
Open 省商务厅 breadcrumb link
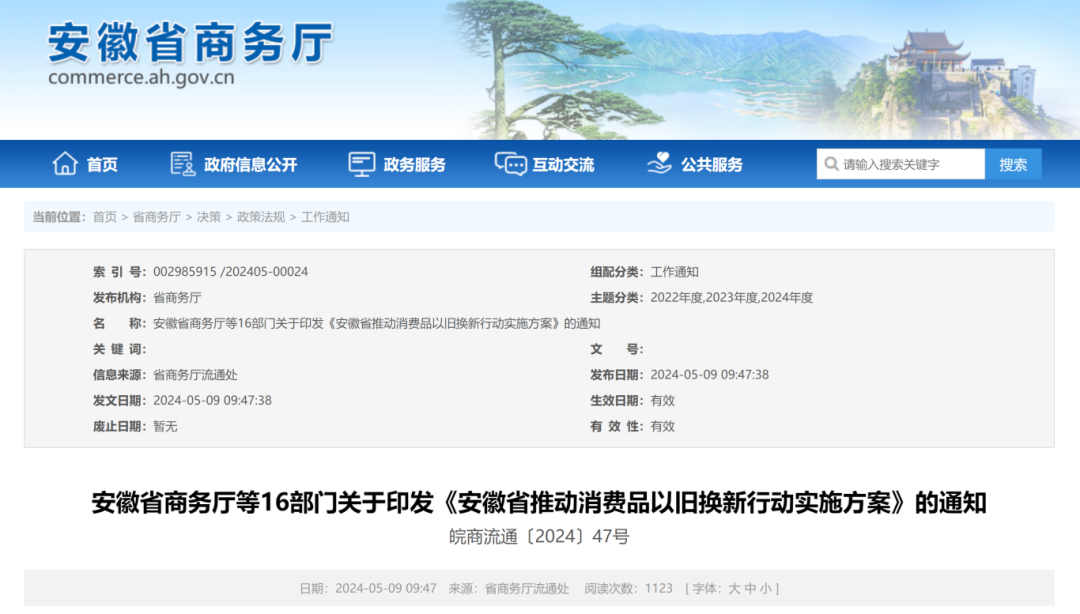point(157,217)
